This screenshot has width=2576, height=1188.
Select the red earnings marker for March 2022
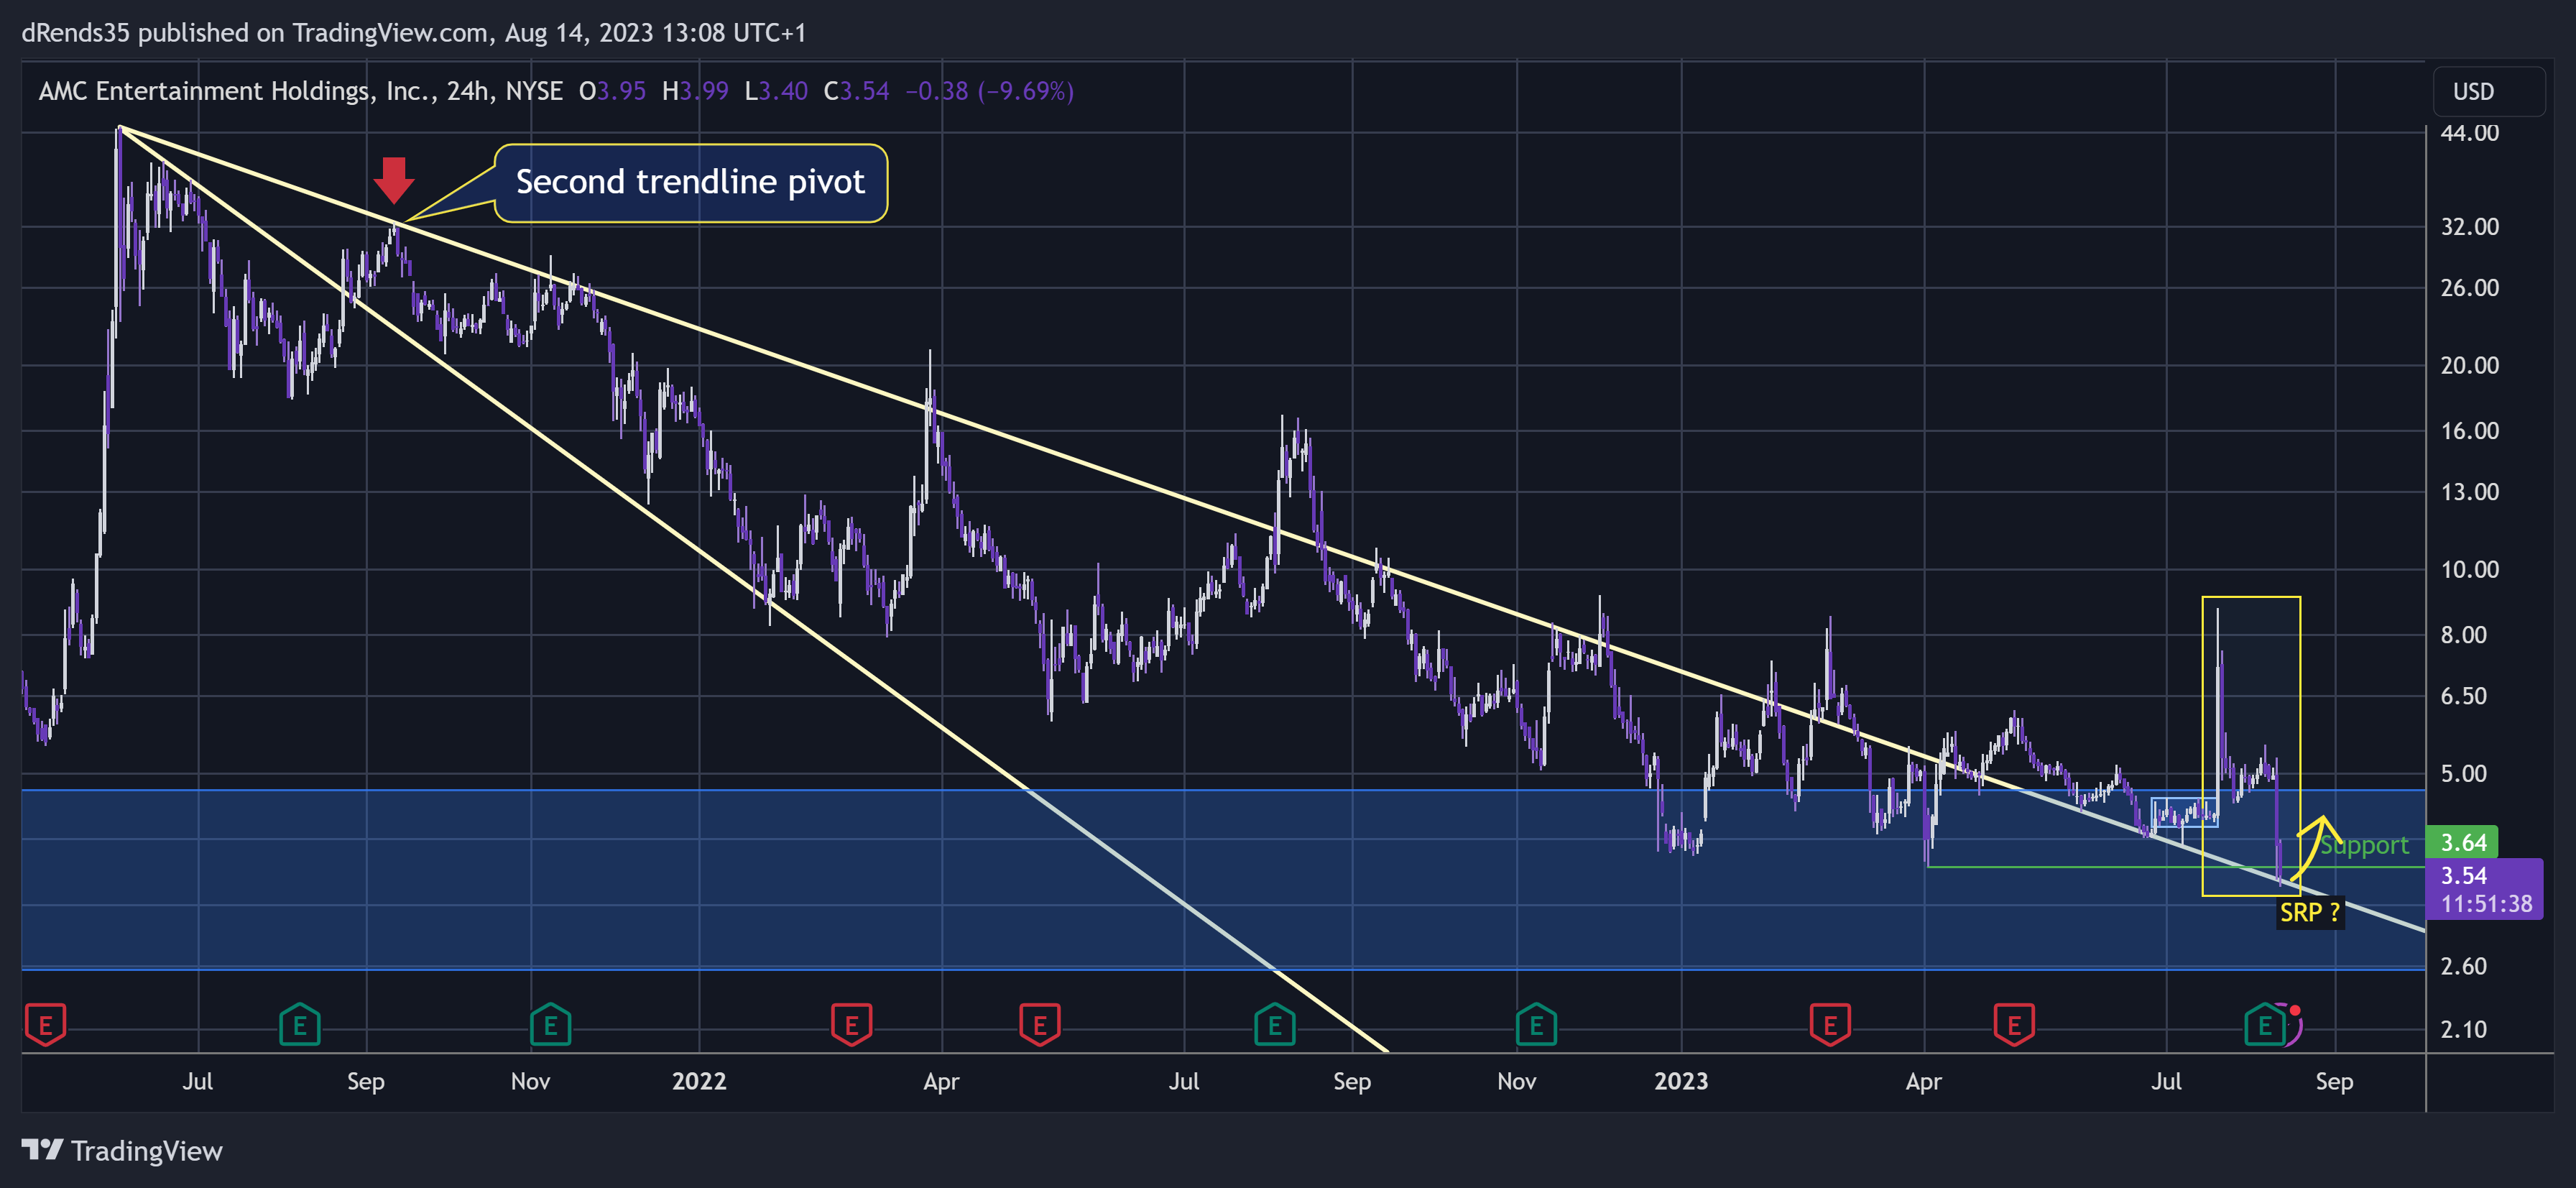pos(851,1025)
